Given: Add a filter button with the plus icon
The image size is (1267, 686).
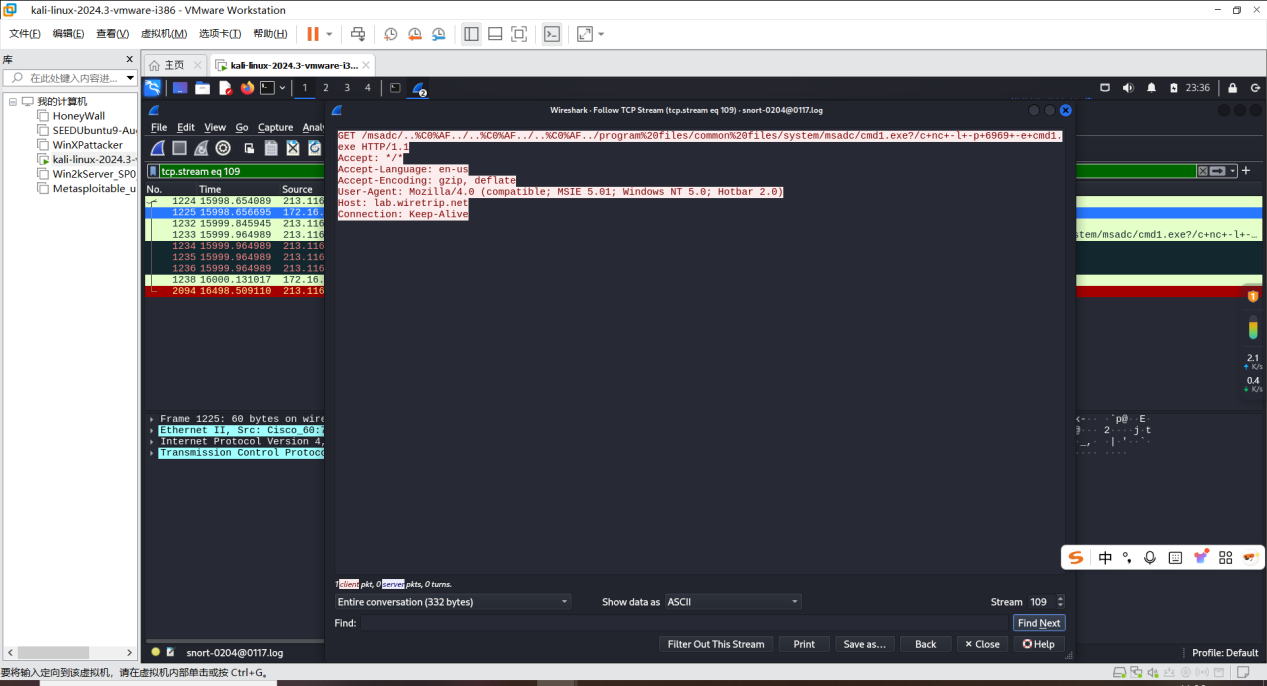Looking at the screenshot, I should [x=1246, y=171].
